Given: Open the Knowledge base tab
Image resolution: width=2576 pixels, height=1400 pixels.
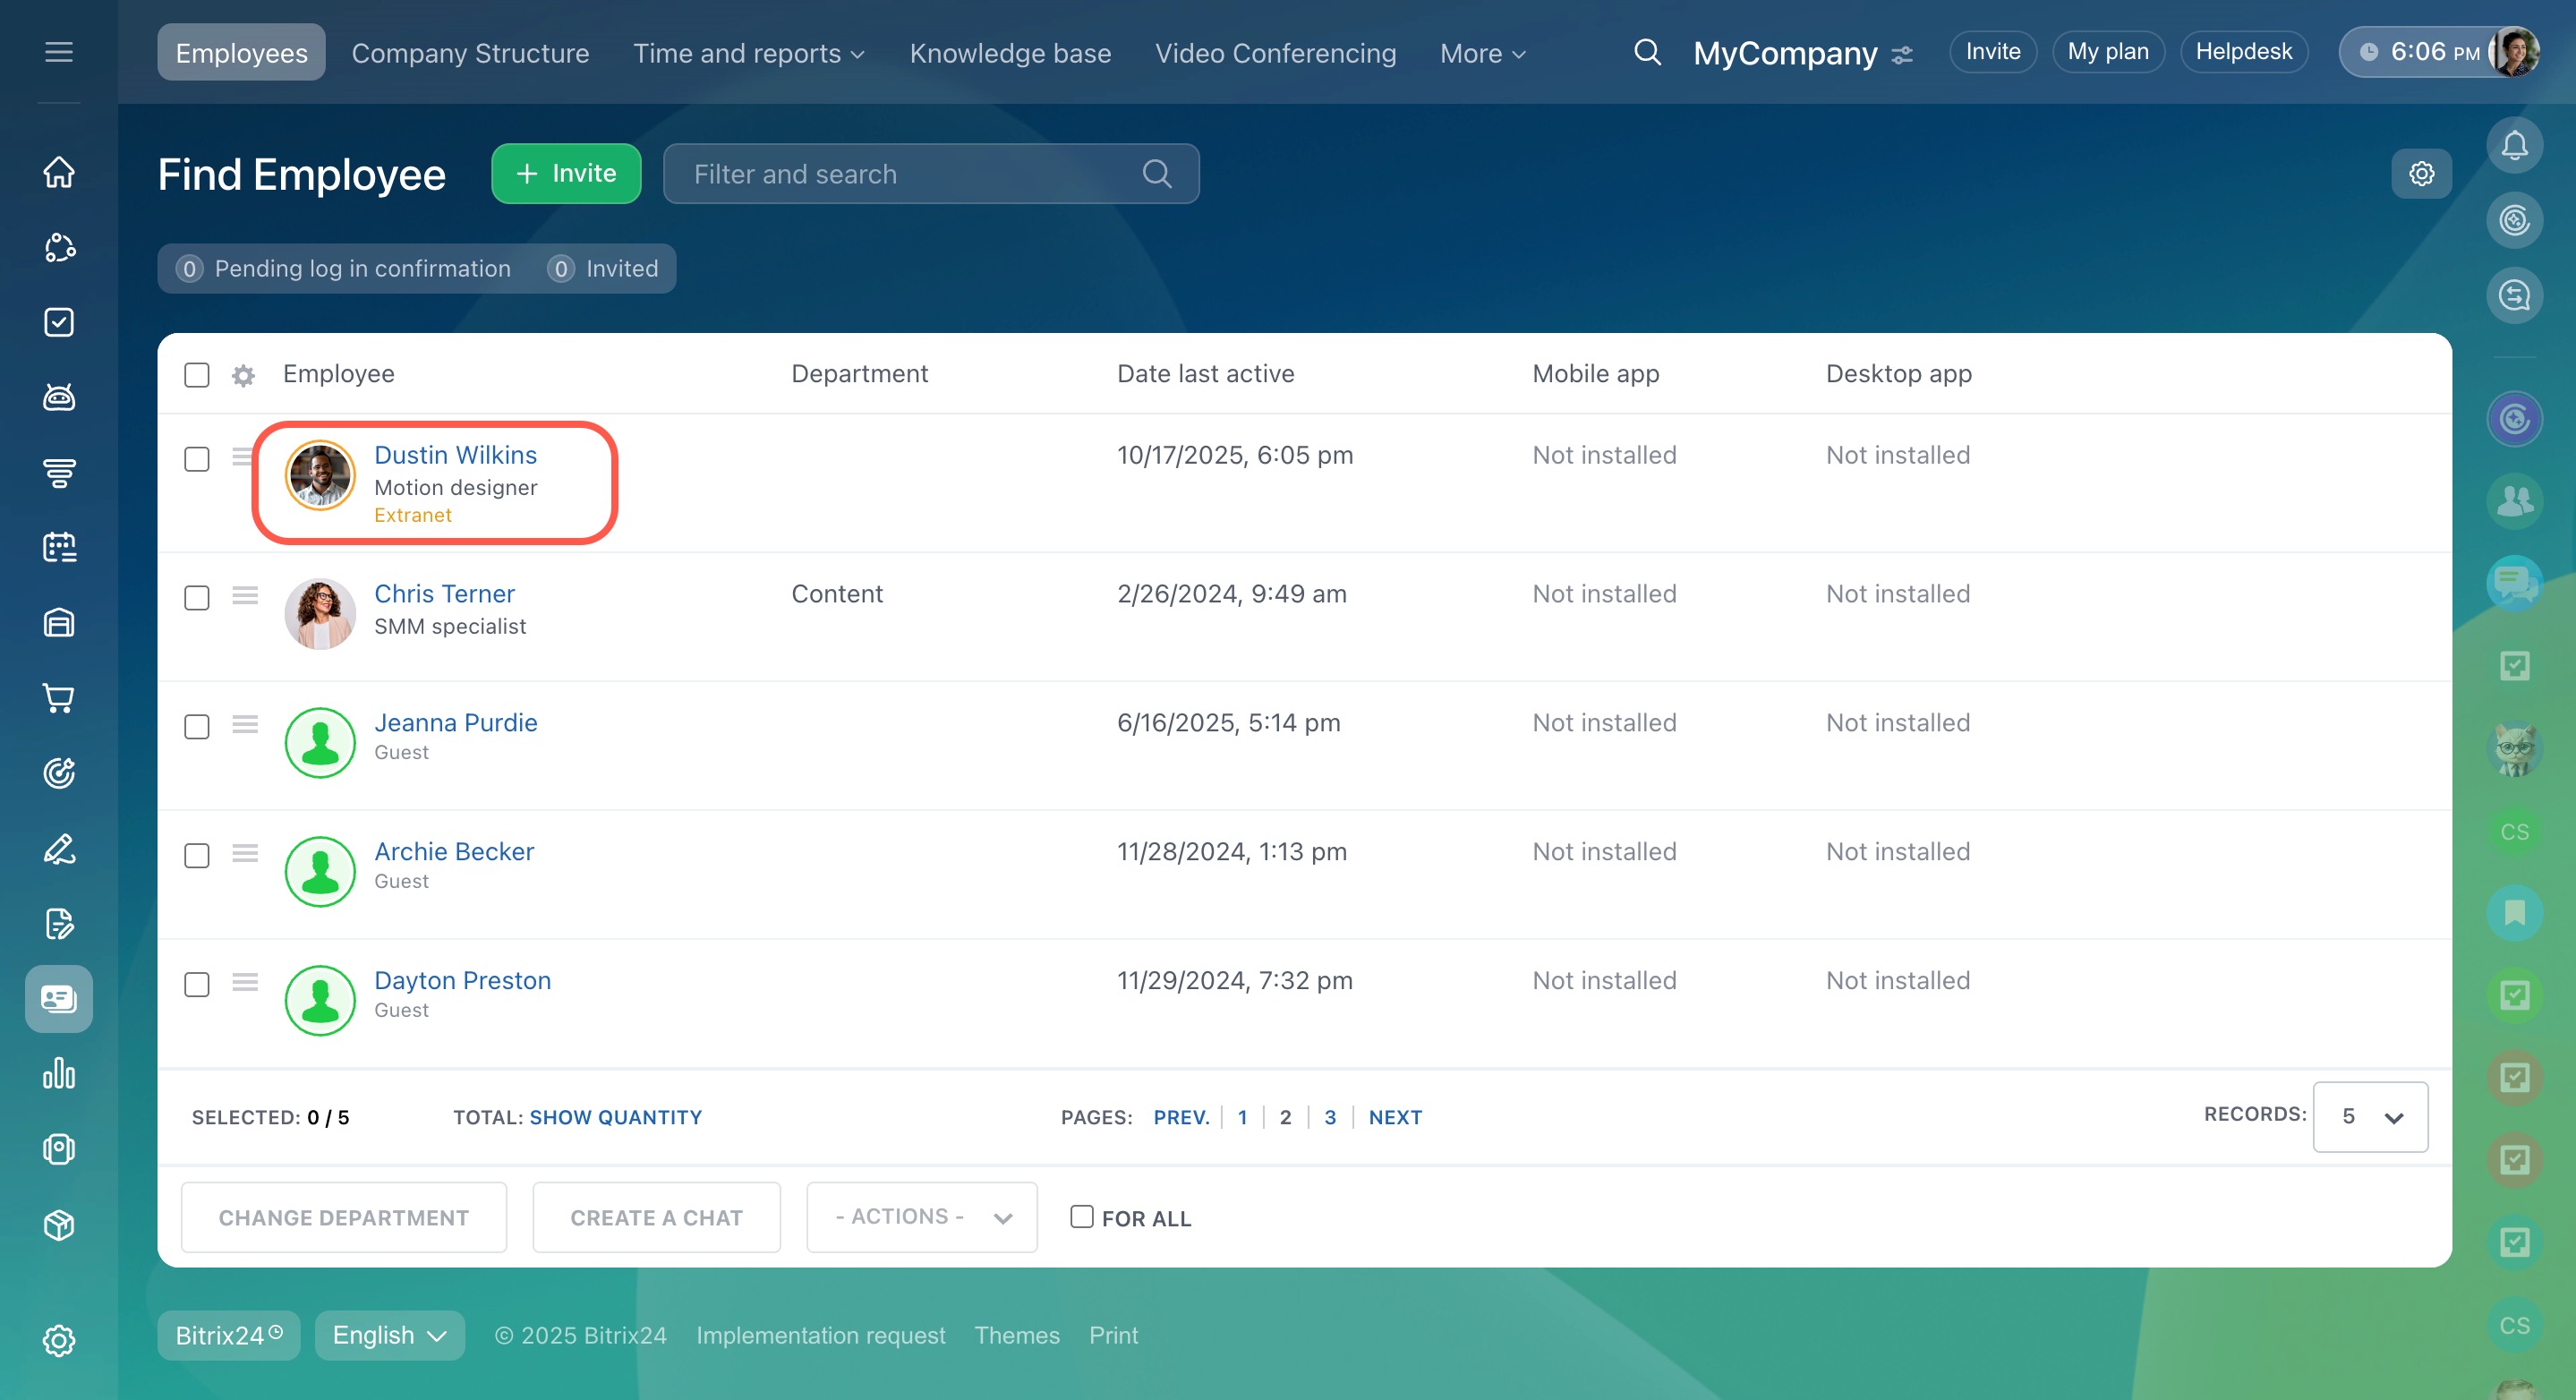Looking at the screenshot, I should (1010, 53).
